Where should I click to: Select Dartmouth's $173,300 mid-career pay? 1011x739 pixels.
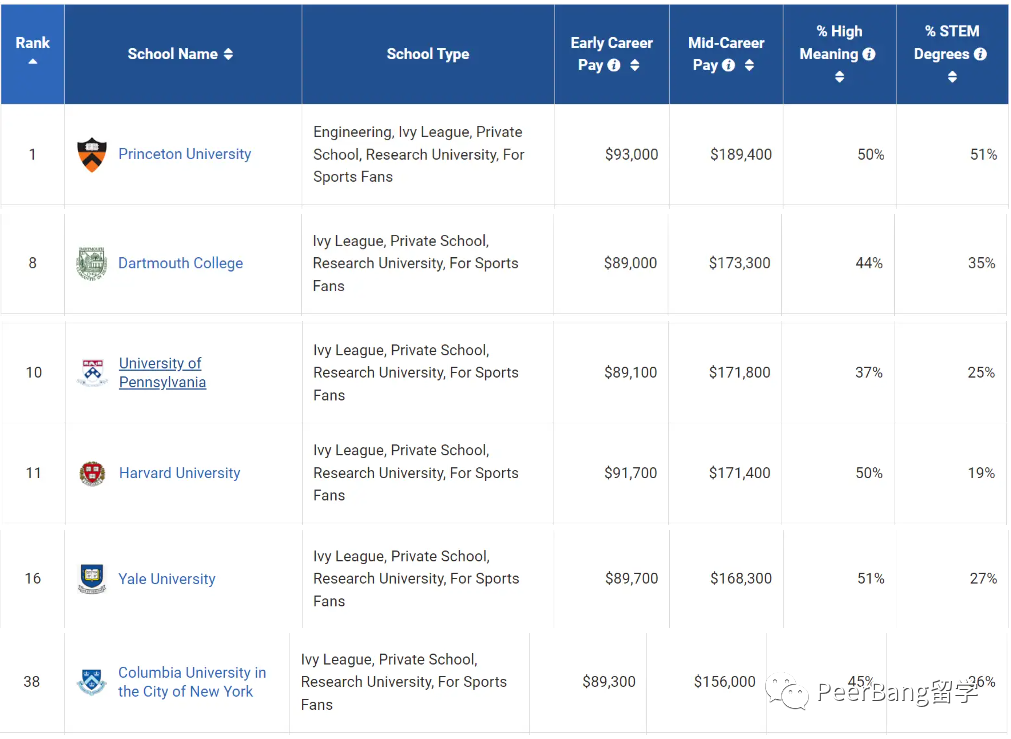(740, 263)
